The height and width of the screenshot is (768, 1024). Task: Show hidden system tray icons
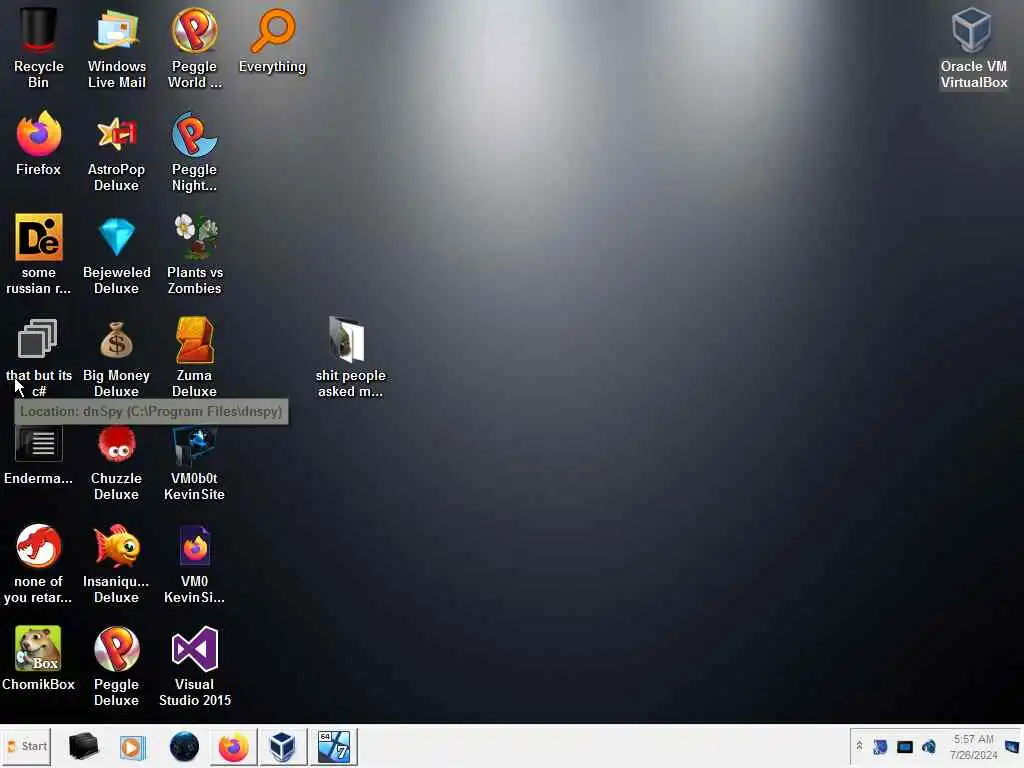click(859, 746)
